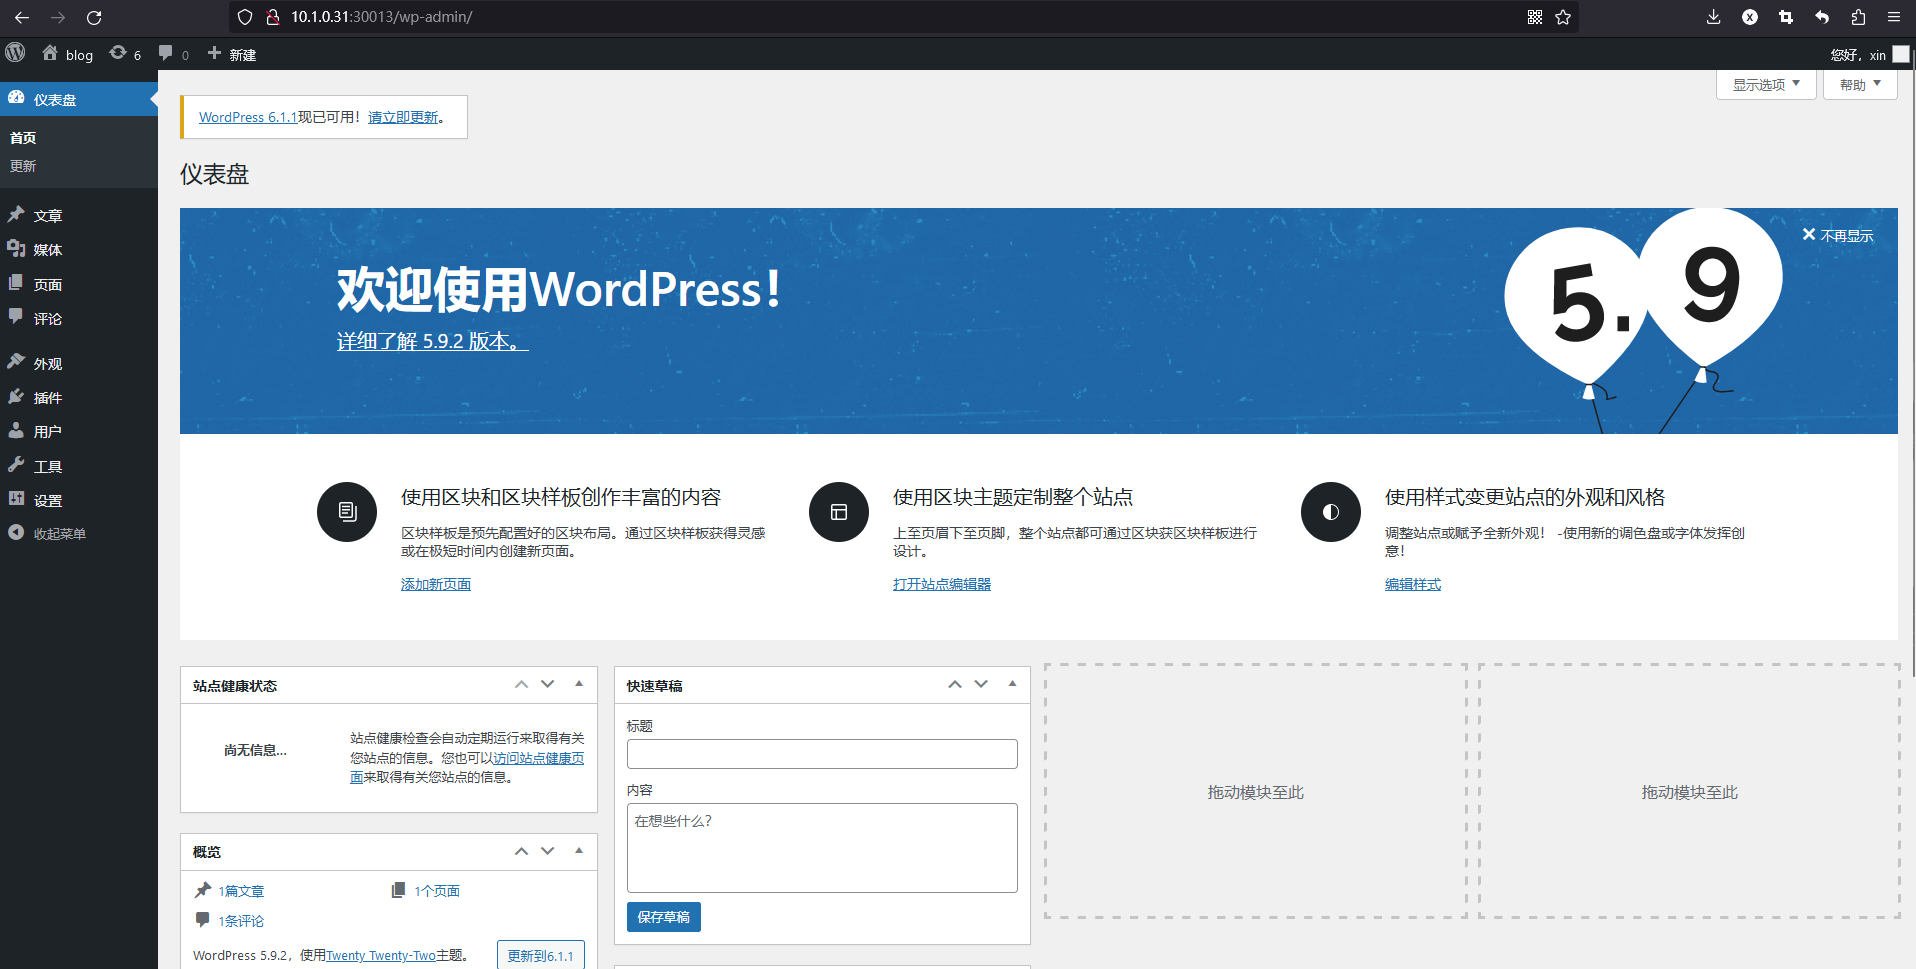Image resolution: width=1916 pixels, height=969 pixels.
Task: Click the 内容 content textarea
Action: (x=822, y=848)
